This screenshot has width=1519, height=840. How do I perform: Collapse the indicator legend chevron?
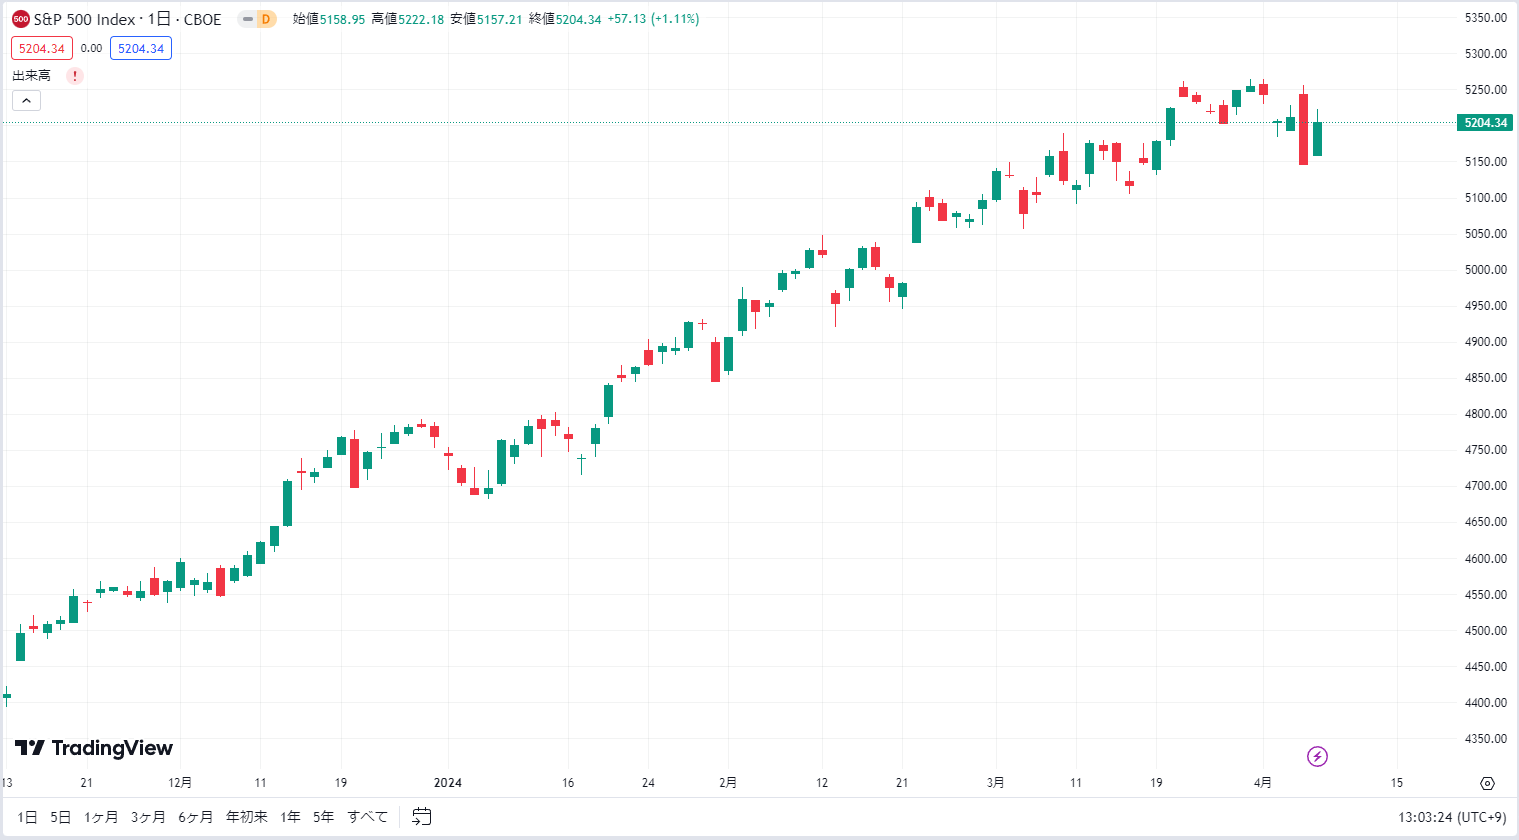tap(26, 100)
